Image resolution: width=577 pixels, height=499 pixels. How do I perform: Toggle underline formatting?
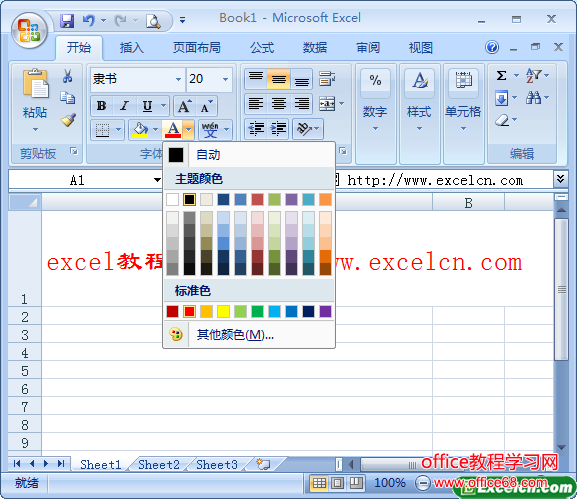click(x=147, y=106)
